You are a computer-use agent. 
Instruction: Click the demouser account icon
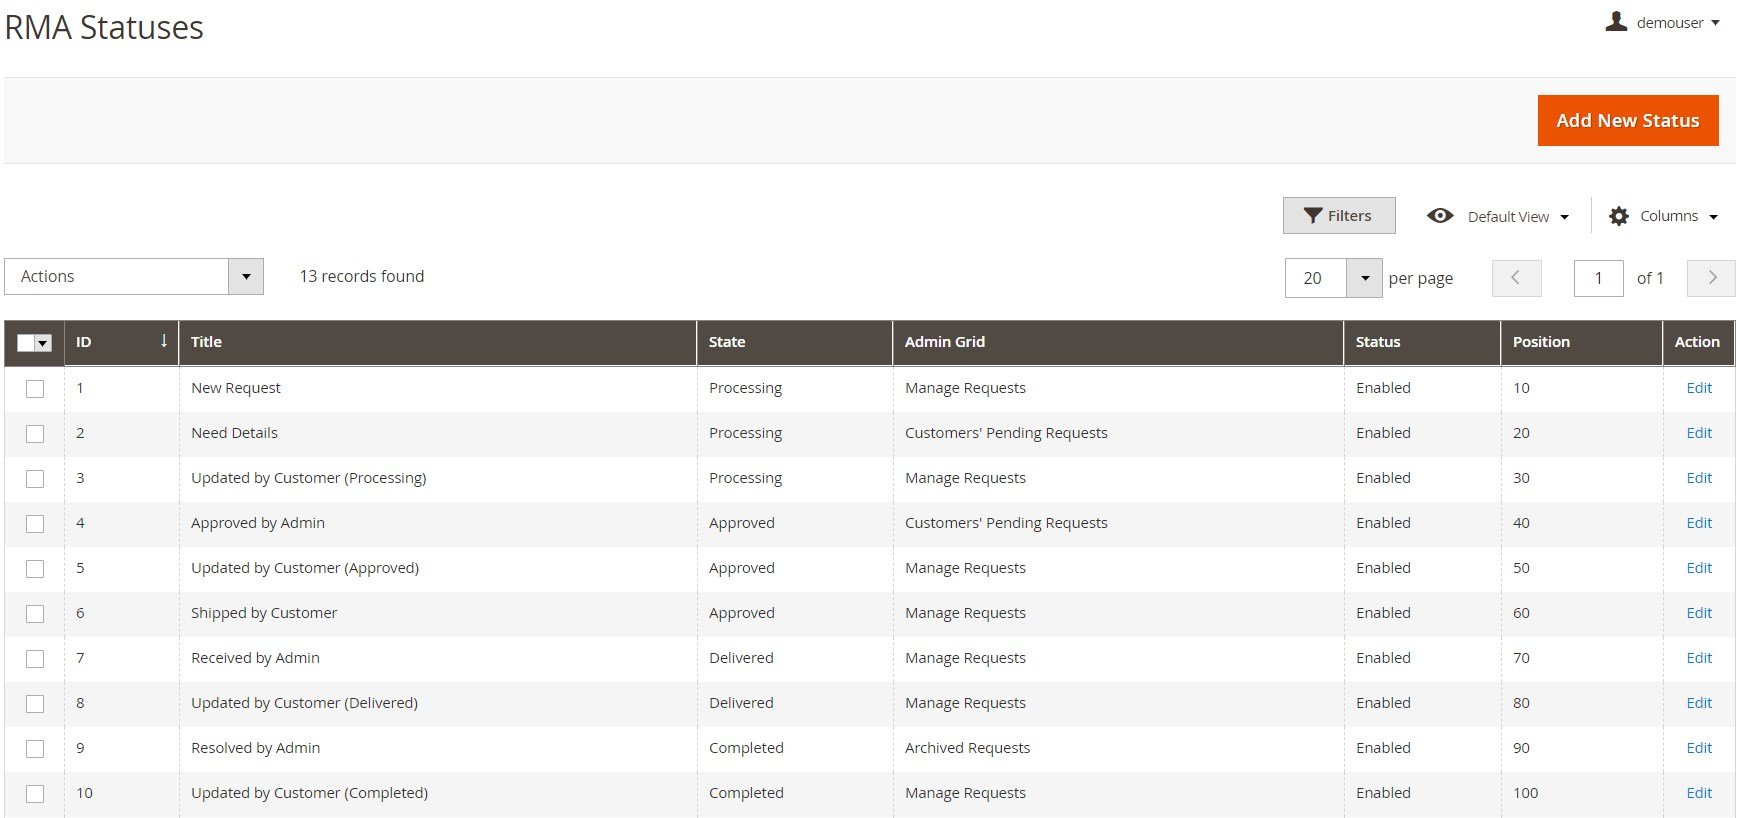pos(1616,21)
